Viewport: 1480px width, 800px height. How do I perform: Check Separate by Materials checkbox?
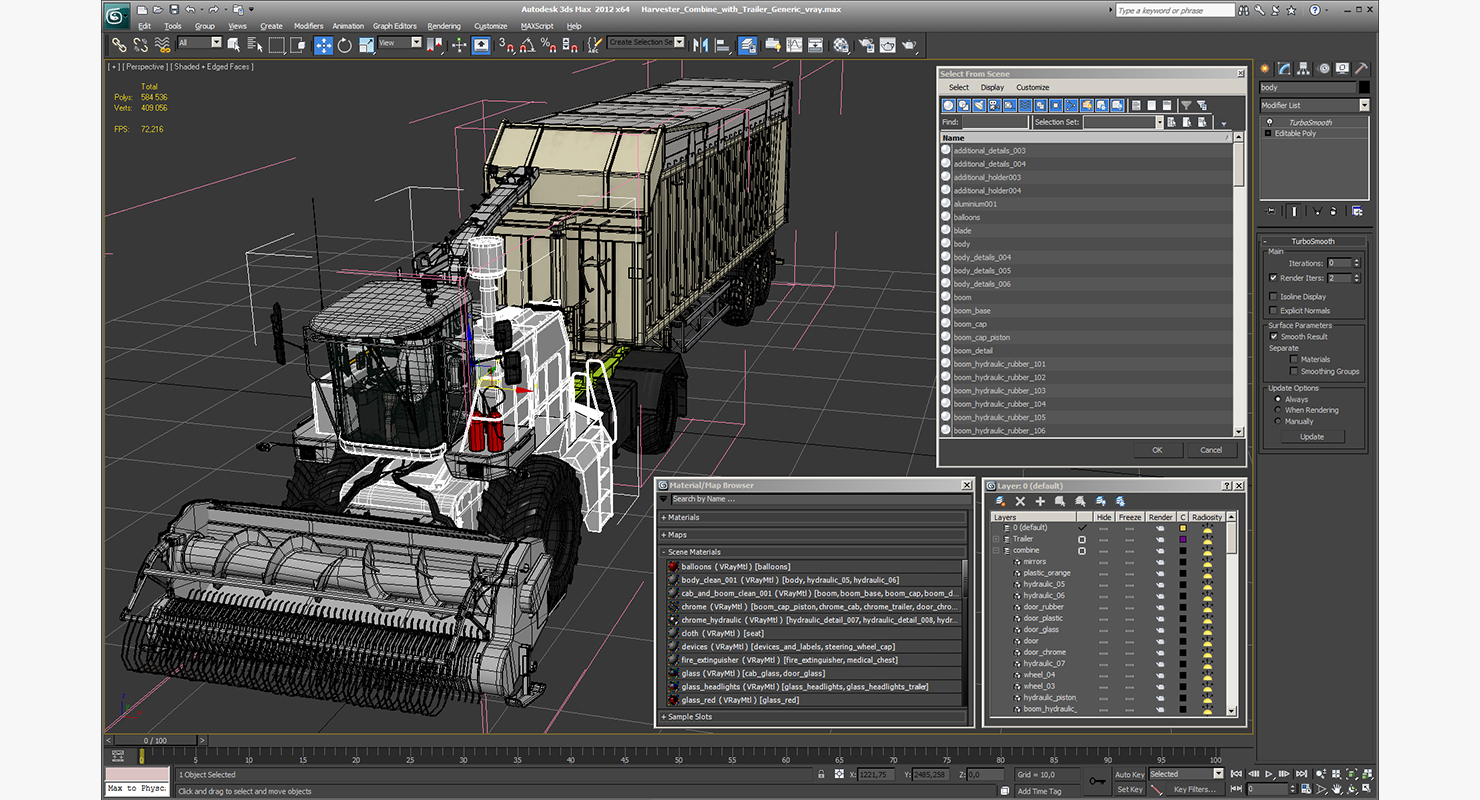[1293, 359]
